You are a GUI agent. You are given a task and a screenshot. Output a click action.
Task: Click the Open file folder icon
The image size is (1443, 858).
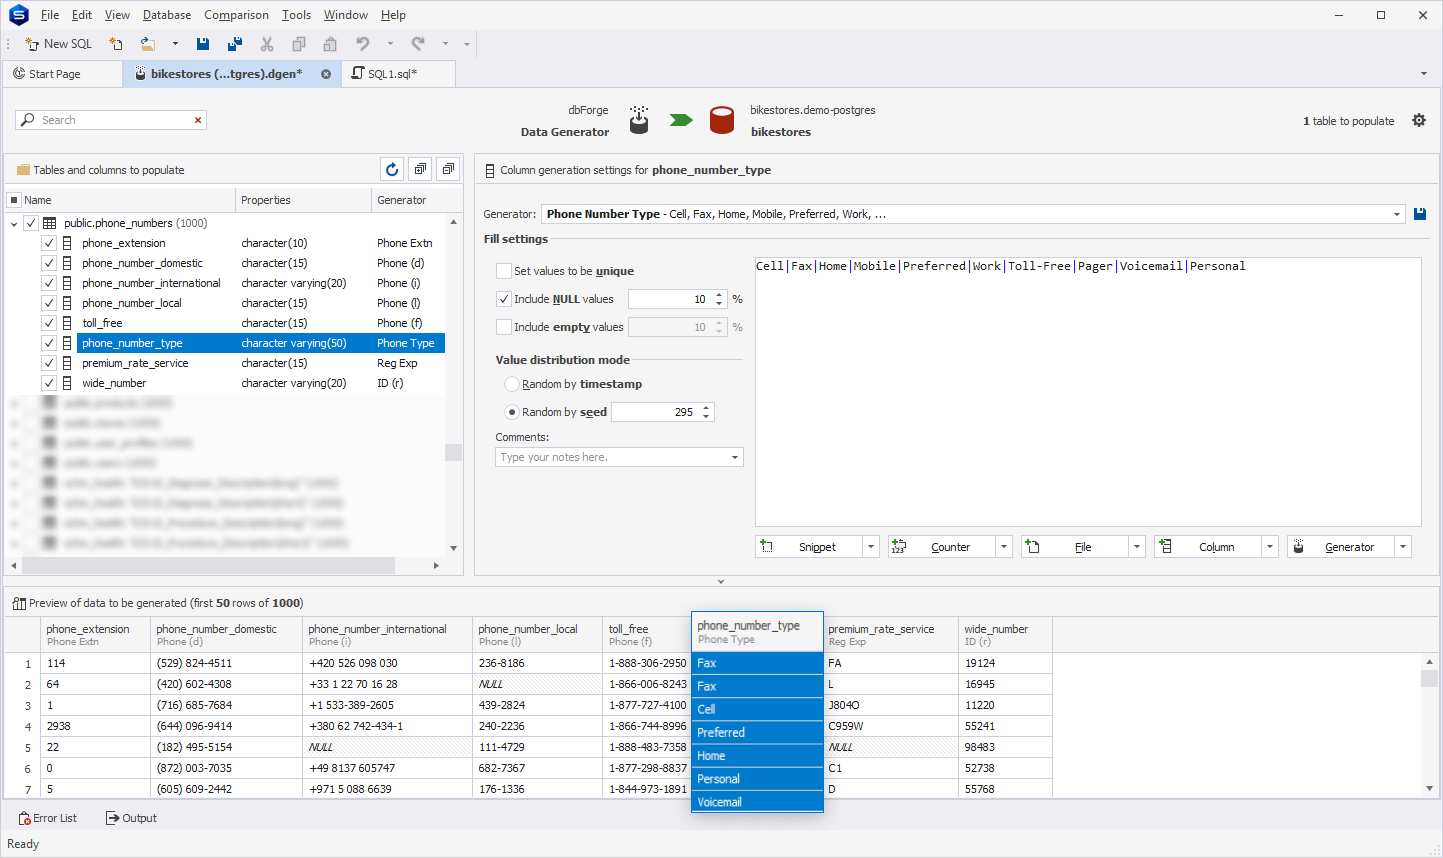click(x=148, y=44)
